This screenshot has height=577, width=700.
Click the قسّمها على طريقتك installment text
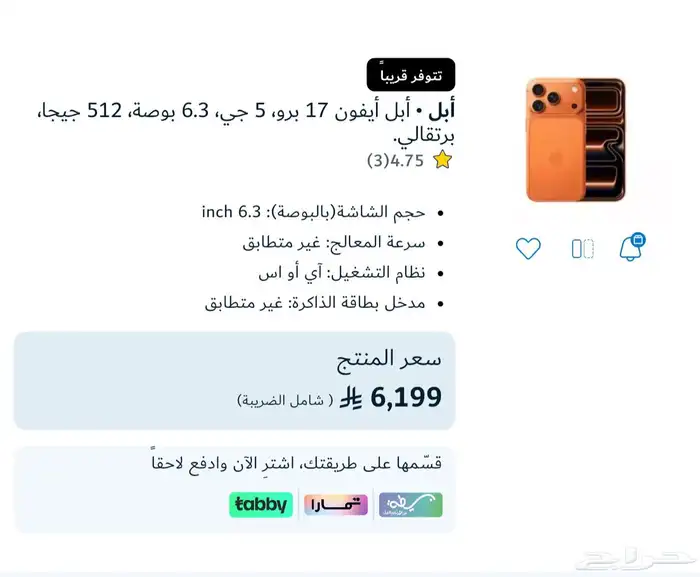[296, 463]
